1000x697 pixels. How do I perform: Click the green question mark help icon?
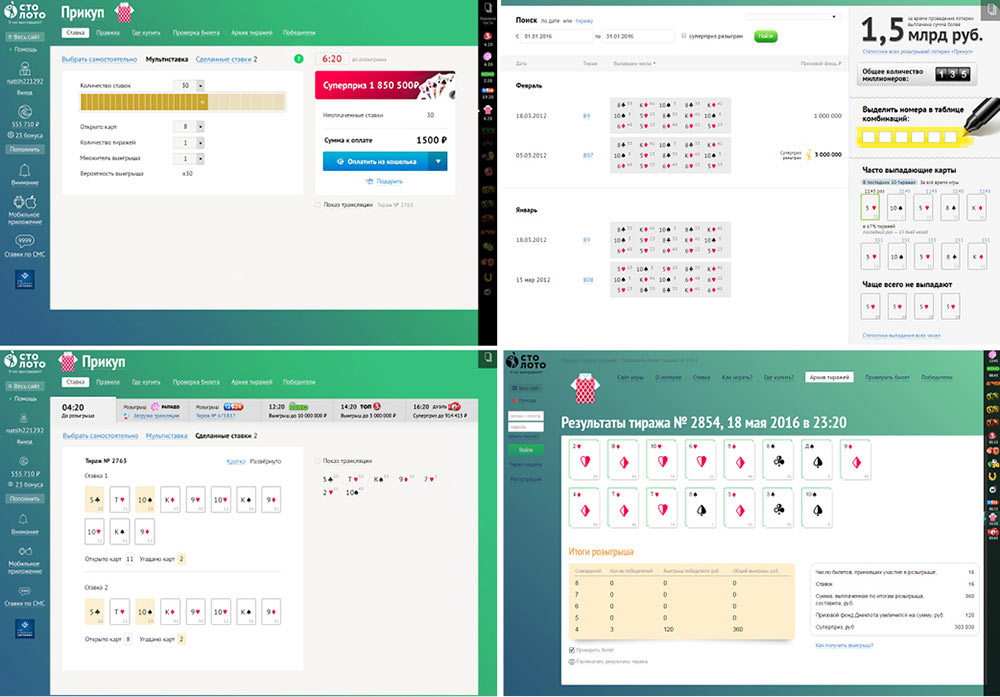tap(298, 60)
